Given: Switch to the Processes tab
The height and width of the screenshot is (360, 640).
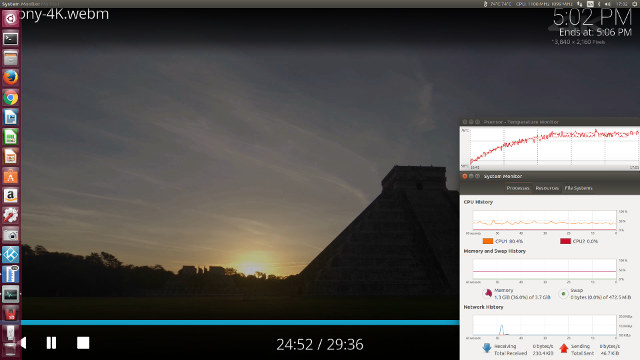Looking at the screenshot, I should (x=518, y=188).
